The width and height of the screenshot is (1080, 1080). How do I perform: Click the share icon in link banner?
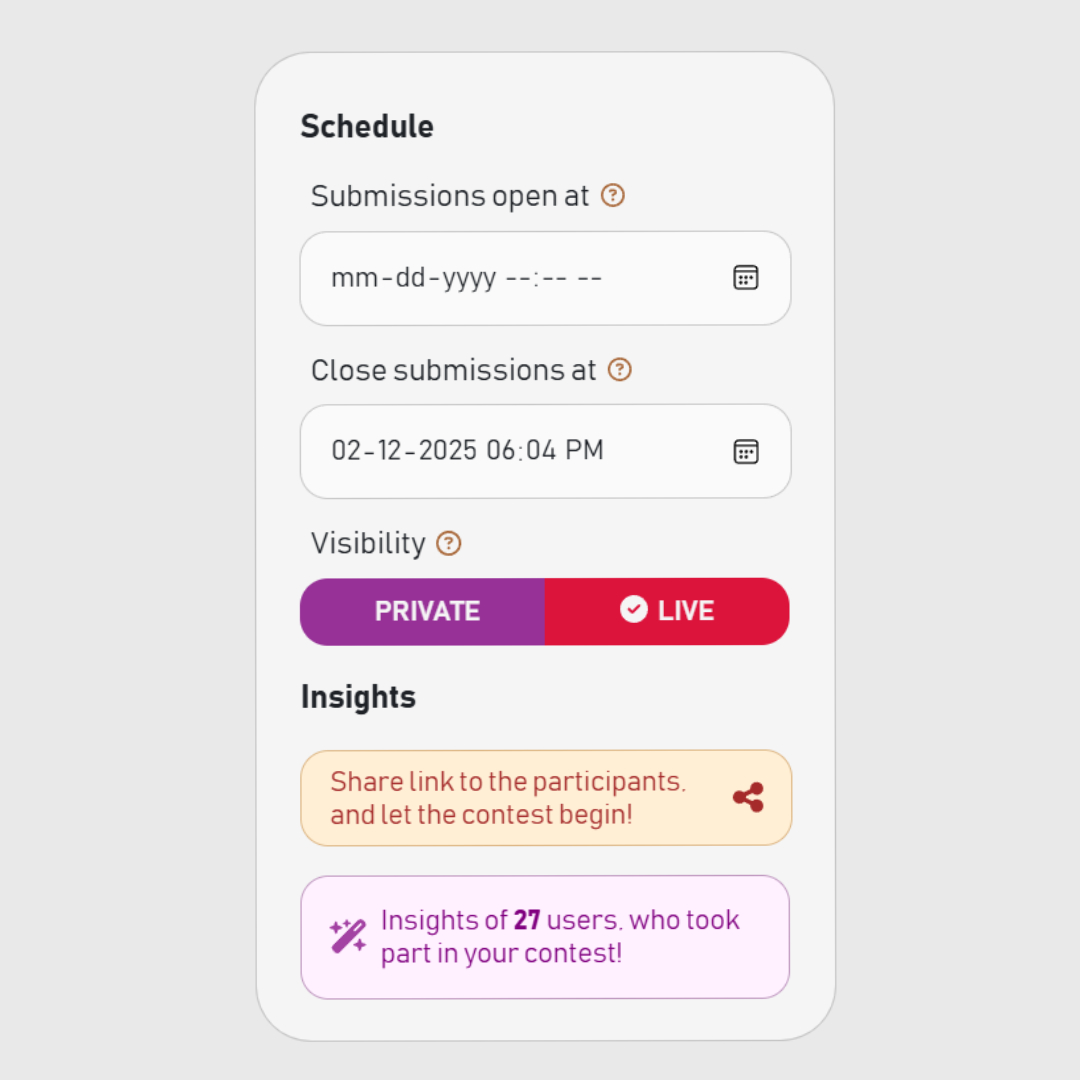coord(748,798)
